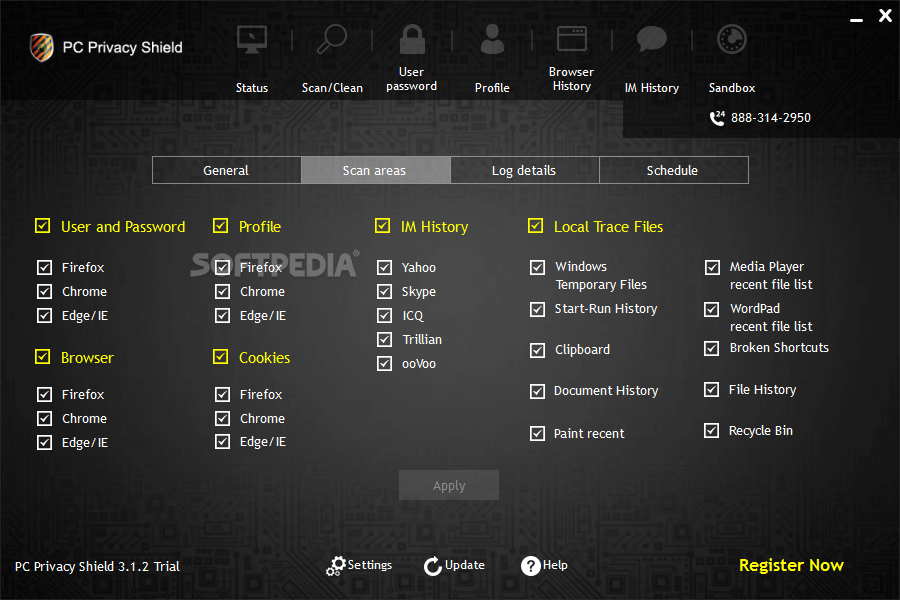Open Scan/Clean magnifier icon
This screenshot has height=600, width=900.
332,39
